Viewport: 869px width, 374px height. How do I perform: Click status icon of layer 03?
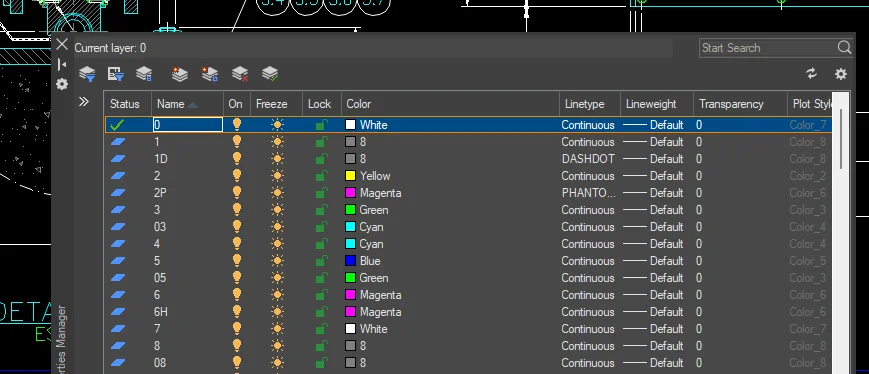click(x=117, y=227)
